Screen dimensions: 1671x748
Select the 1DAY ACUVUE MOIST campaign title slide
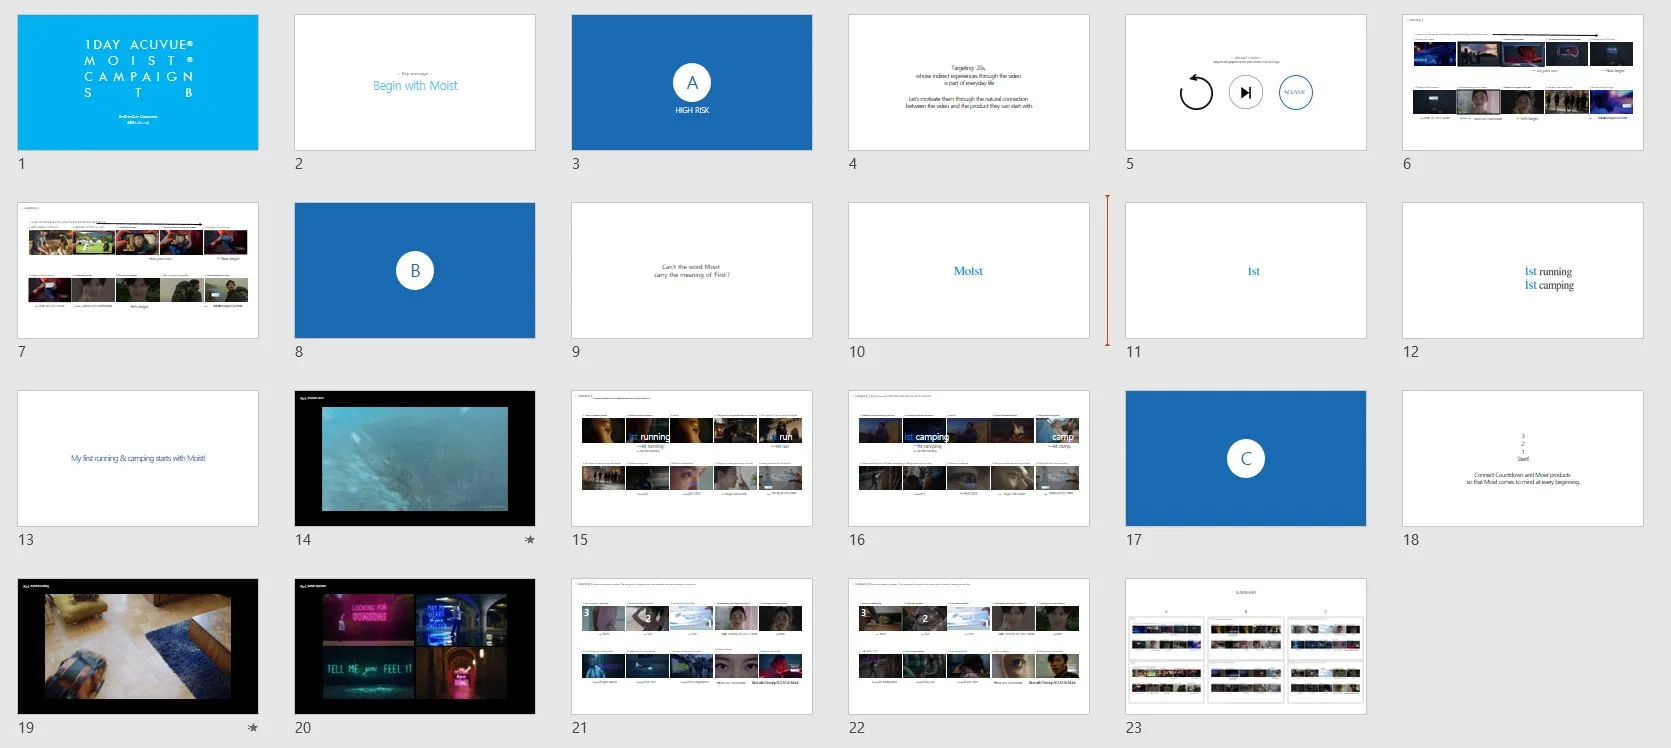(138, 83)
